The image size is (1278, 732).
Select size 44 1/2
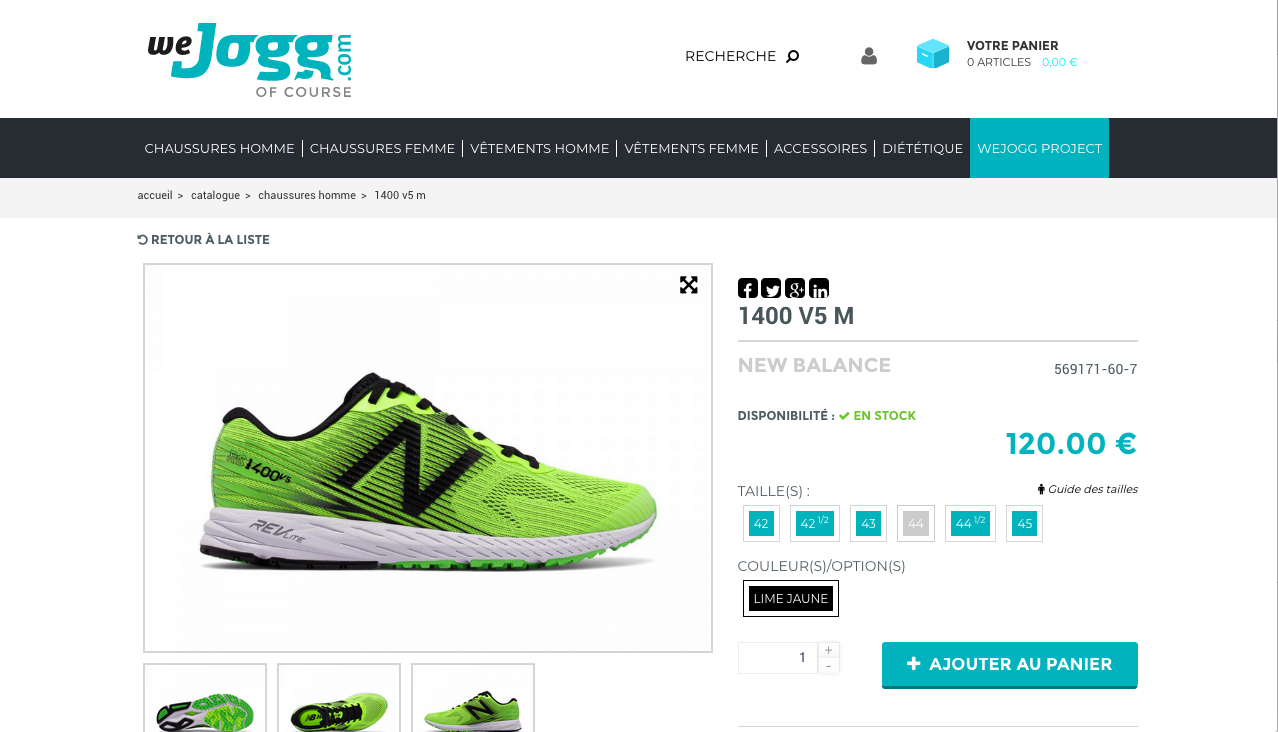click(x=970, y=523)
